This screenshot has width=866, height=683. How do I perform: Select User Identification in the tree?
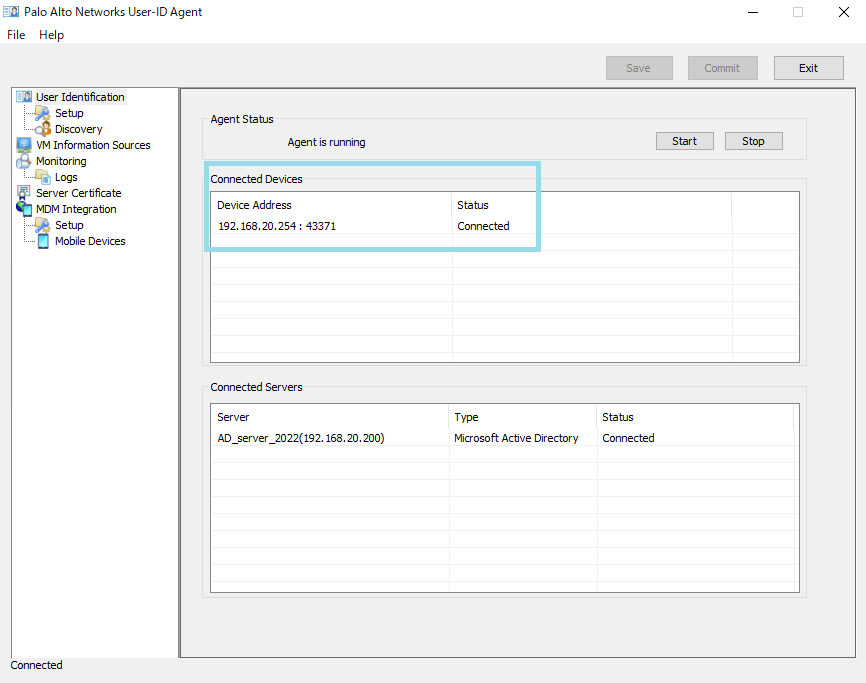click(80, 97)
